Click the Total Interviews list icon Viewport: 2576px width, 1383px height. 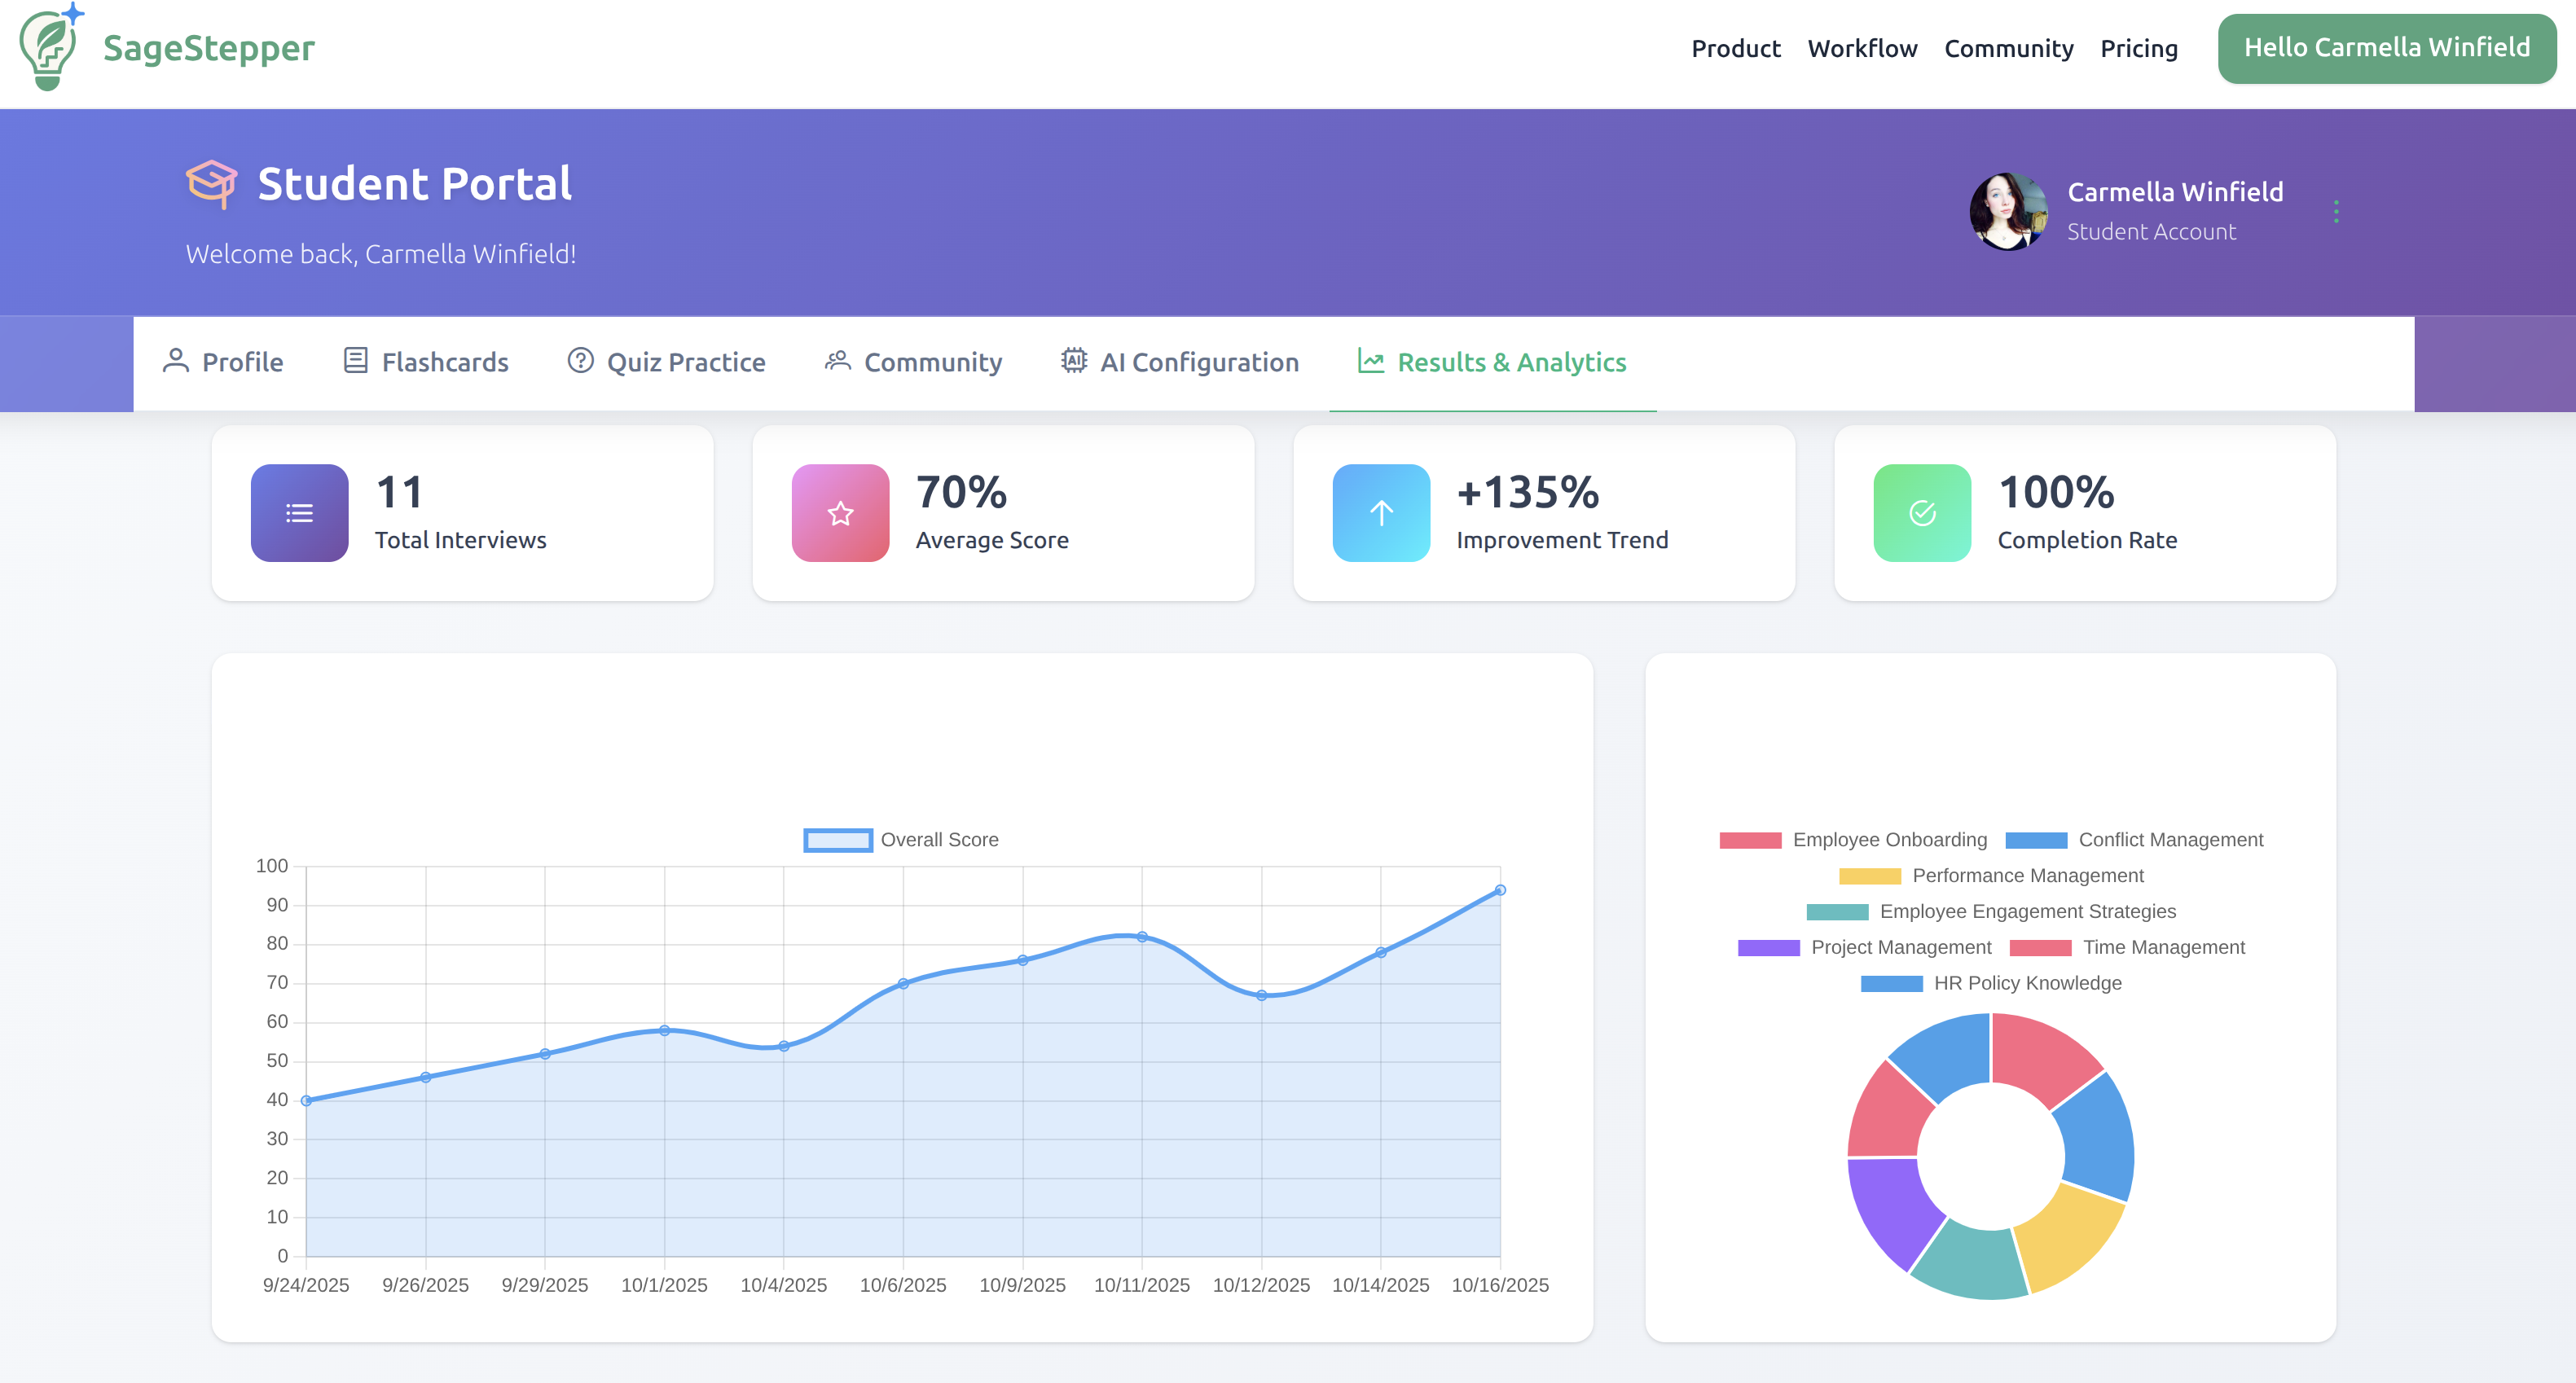pyautogui.click(x=298, y=513)
